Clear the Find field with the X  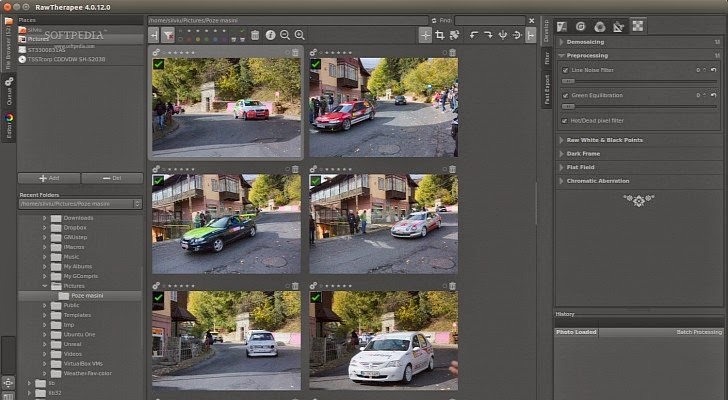[532, 20]
